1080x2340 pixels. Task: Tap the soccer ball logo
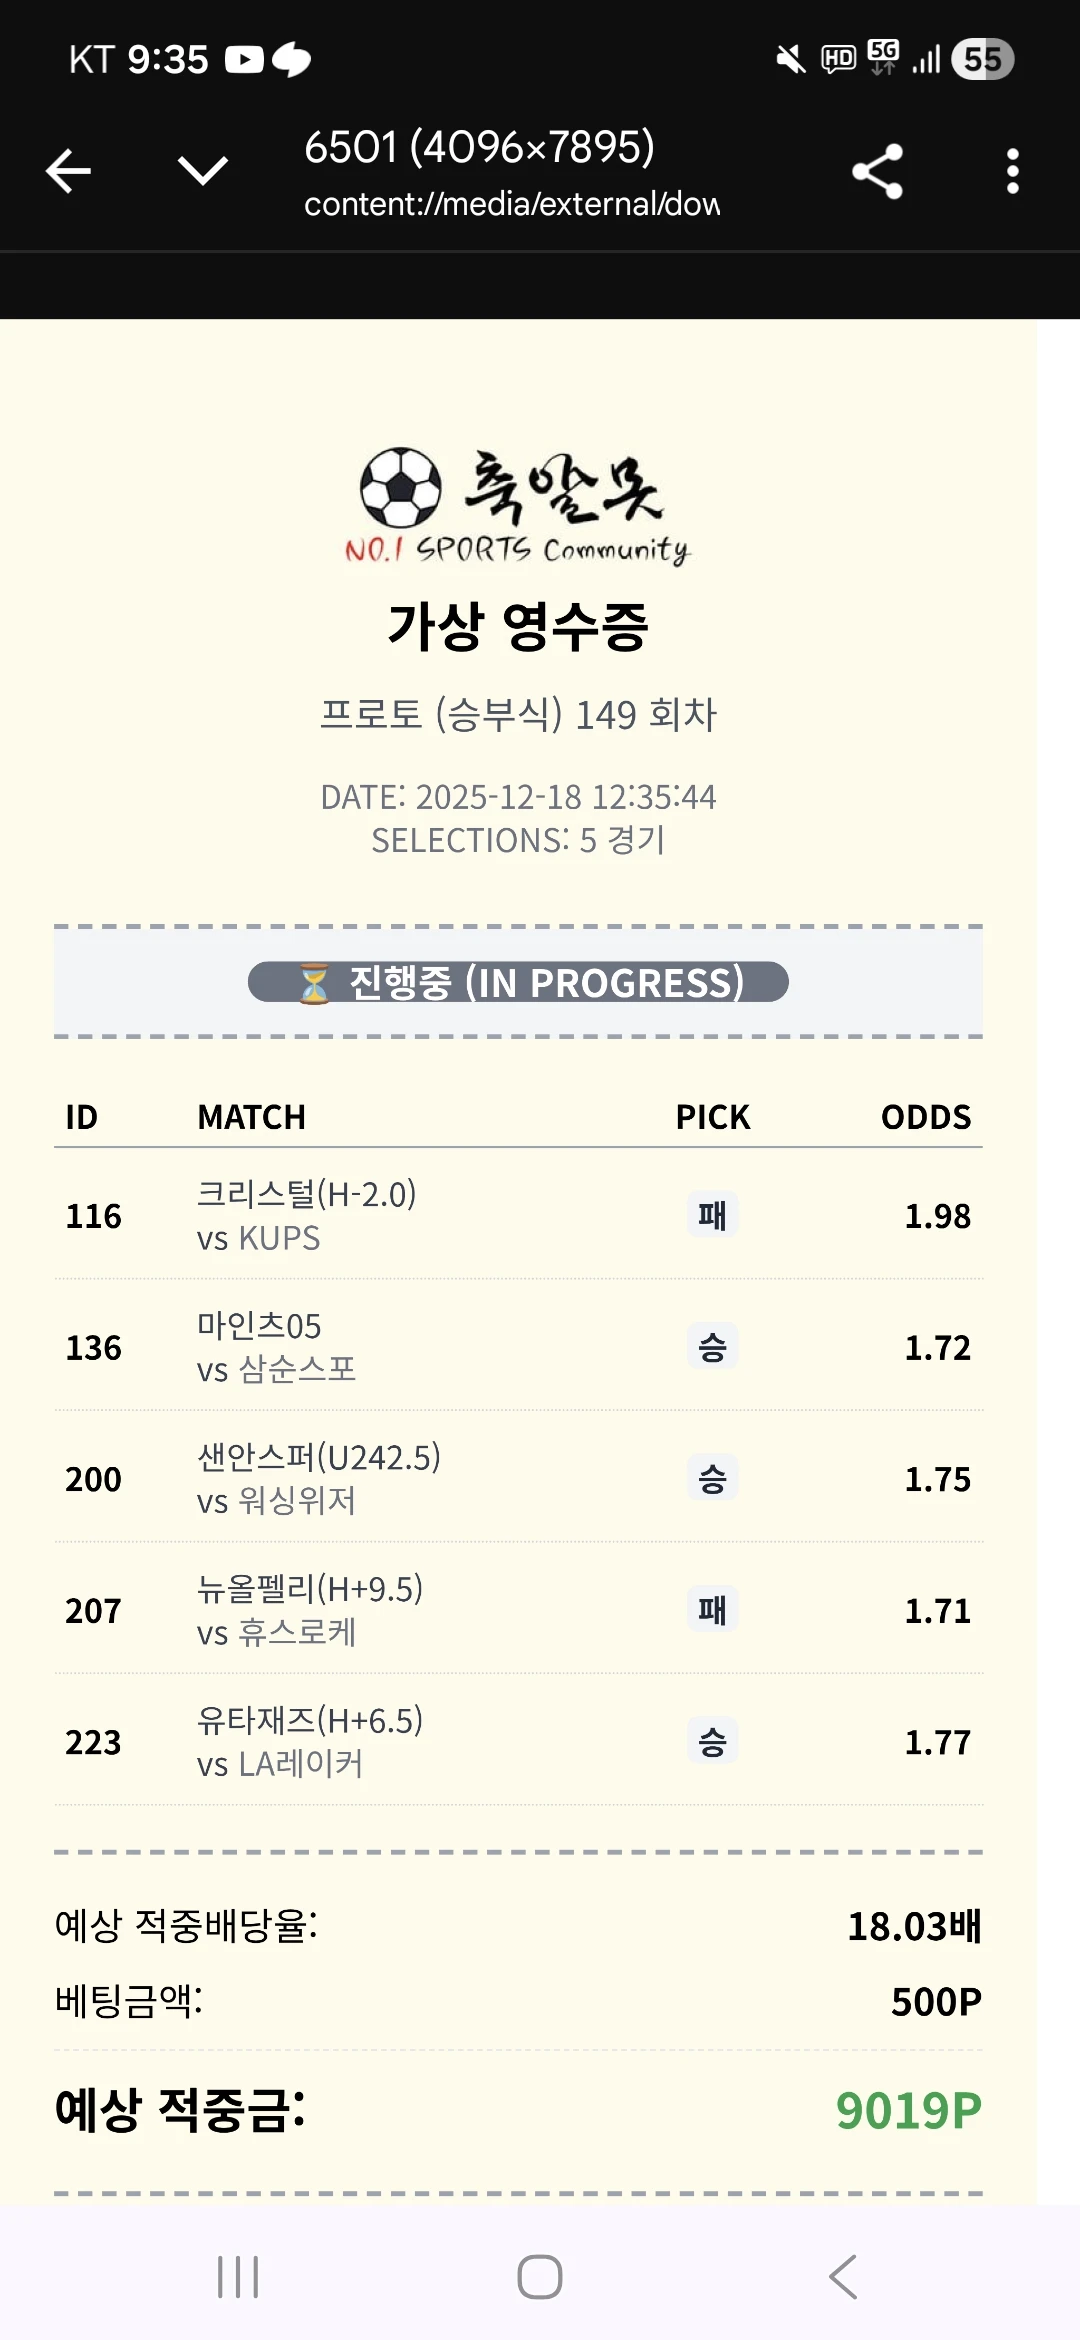pos(400,487)
